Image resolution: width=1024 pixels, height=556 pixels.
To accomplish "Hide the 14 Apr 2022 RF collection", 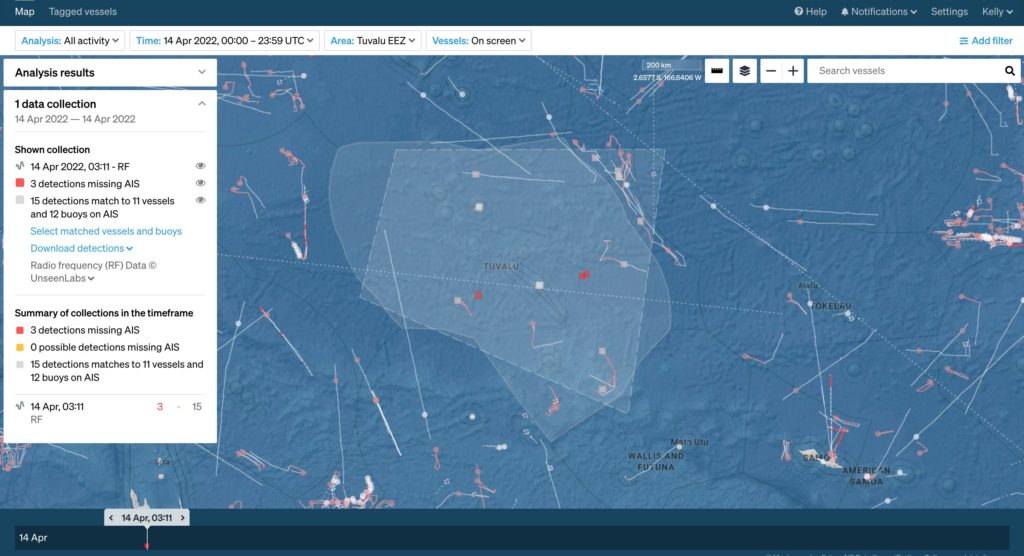I will (201, 166).
